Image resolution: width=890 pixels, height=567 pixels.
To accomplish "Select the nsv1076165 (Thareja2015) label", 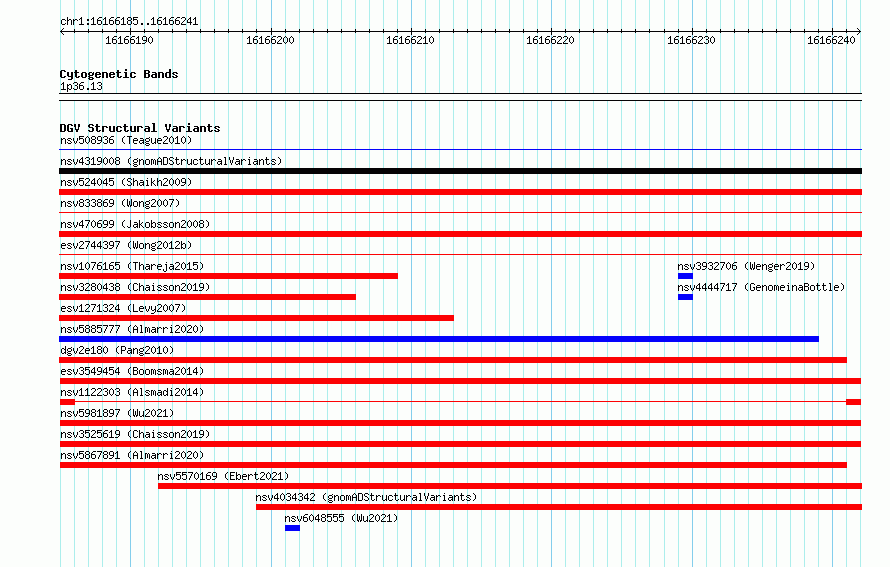I will coord(132,266).
